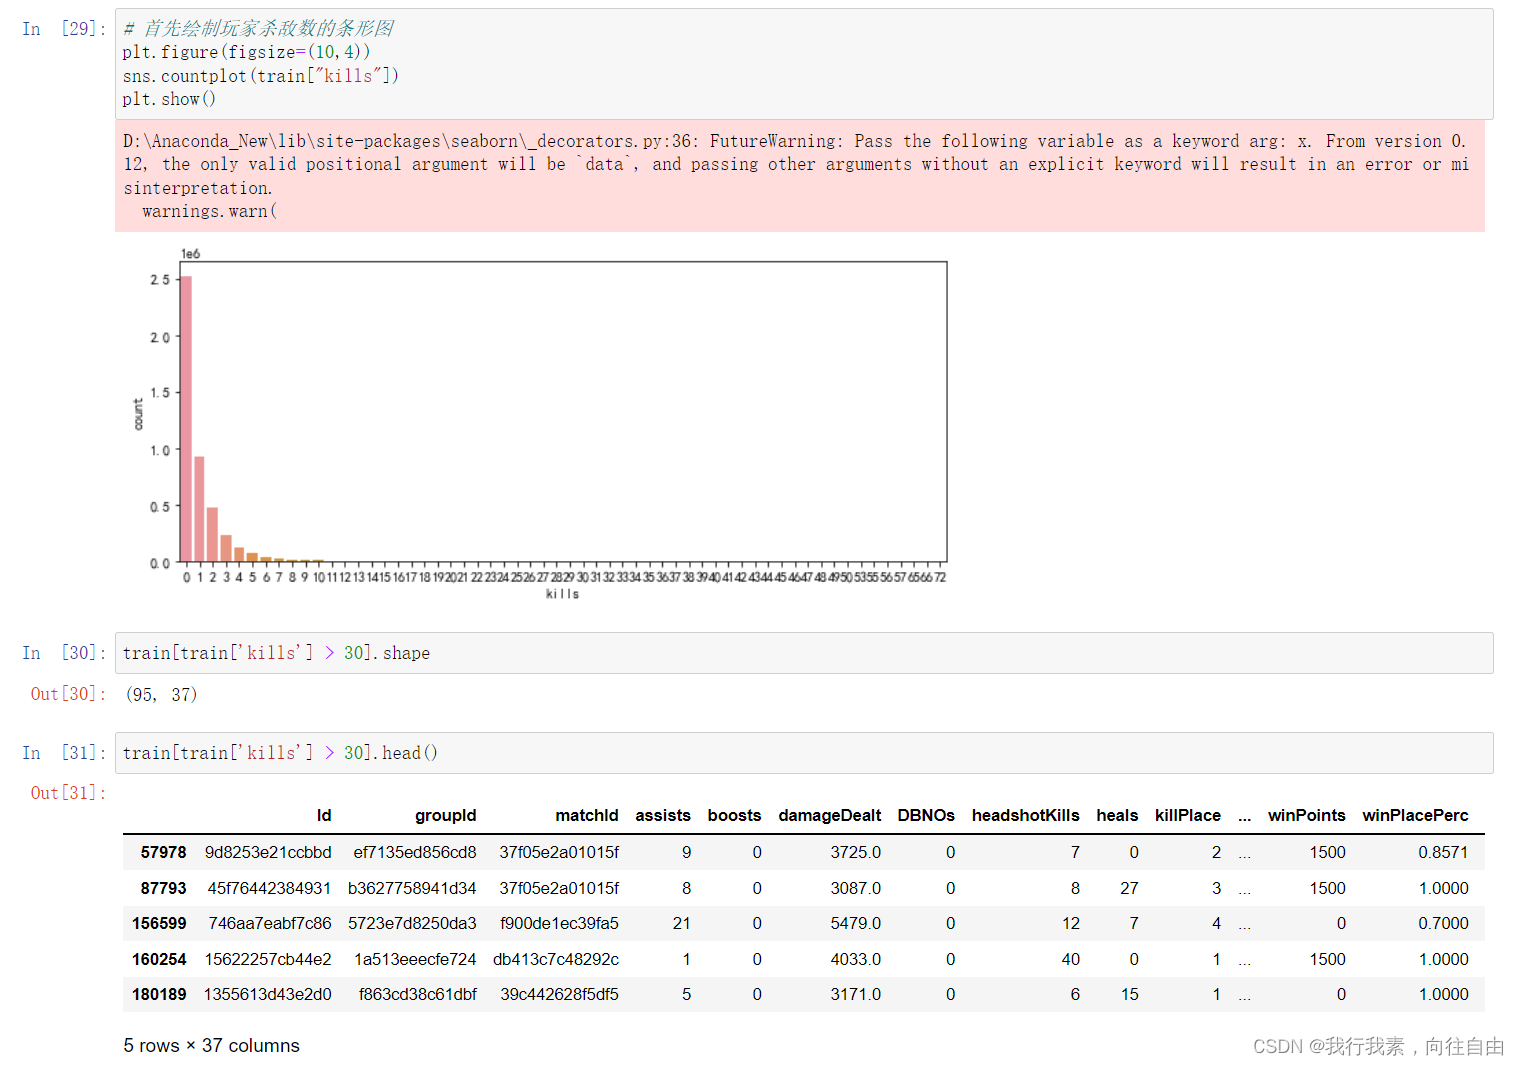Click damageDealt value 5479.0
The width and height of the screenshot is (1518, 1065).
pos(856,924)
